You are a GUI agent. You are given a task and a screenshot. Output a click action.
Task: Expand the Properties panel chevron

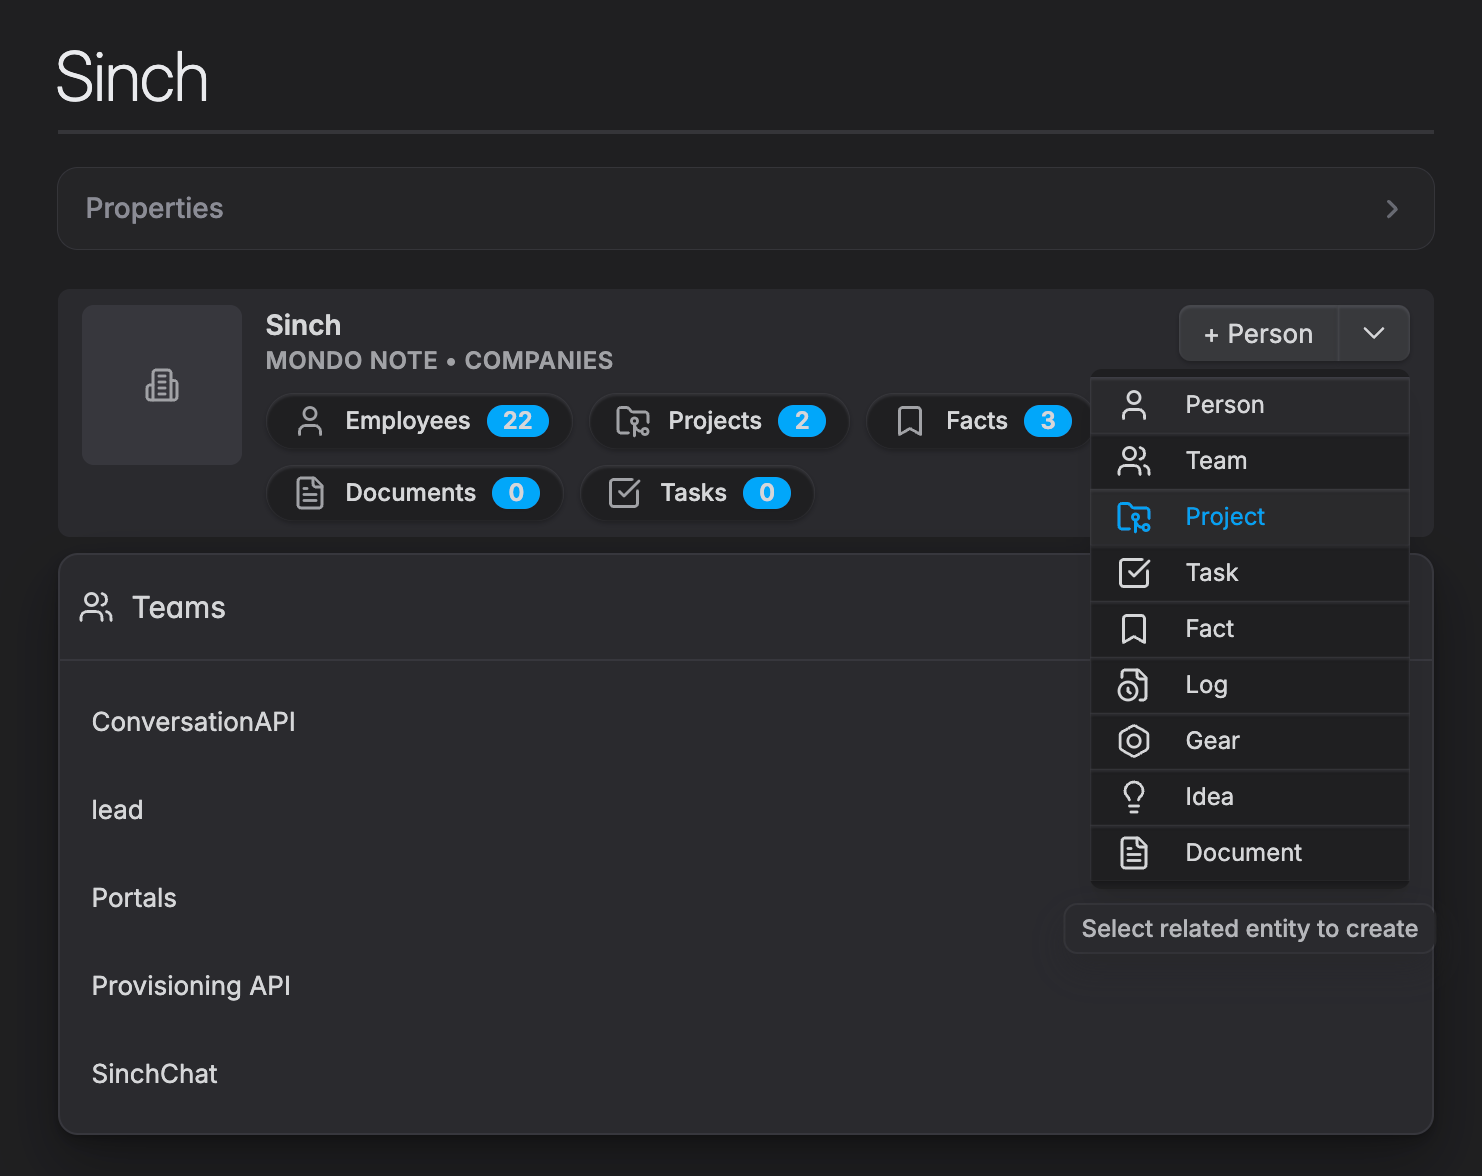click(x=1392, y=209)
